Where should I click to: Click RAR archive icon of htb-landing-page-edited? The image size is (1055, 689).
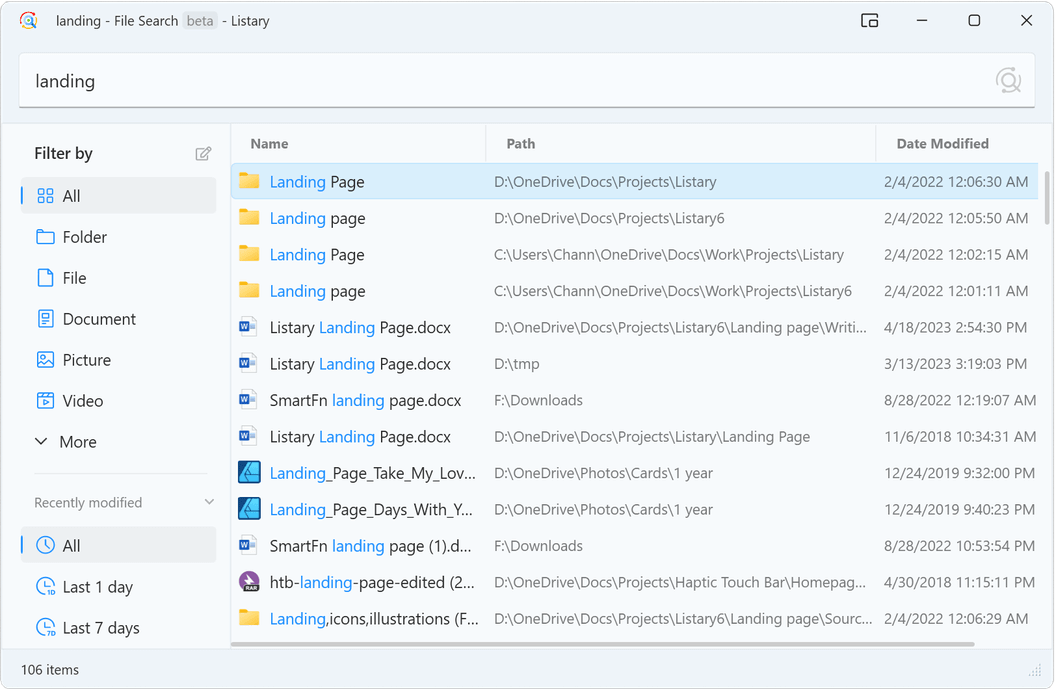coord(249,581)
